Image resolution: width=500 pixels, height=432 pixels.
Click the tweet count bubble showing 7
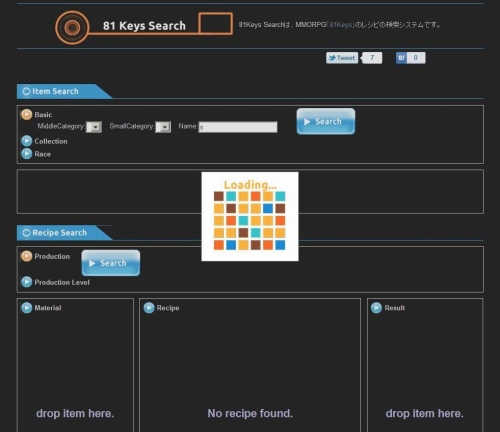(372, 58)
